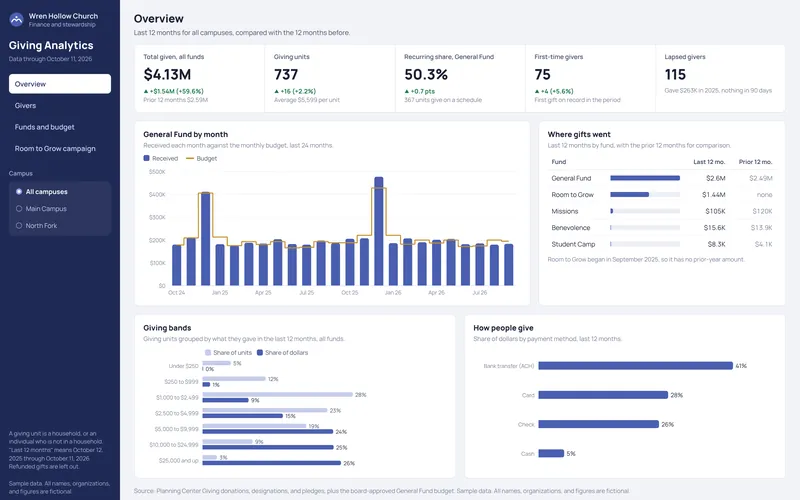Image resolution: width=800 pixels, height=500 pixels.
Task: Click the Last 12 mo. column header
Action: pyautogui.click(x=709, y=162)
